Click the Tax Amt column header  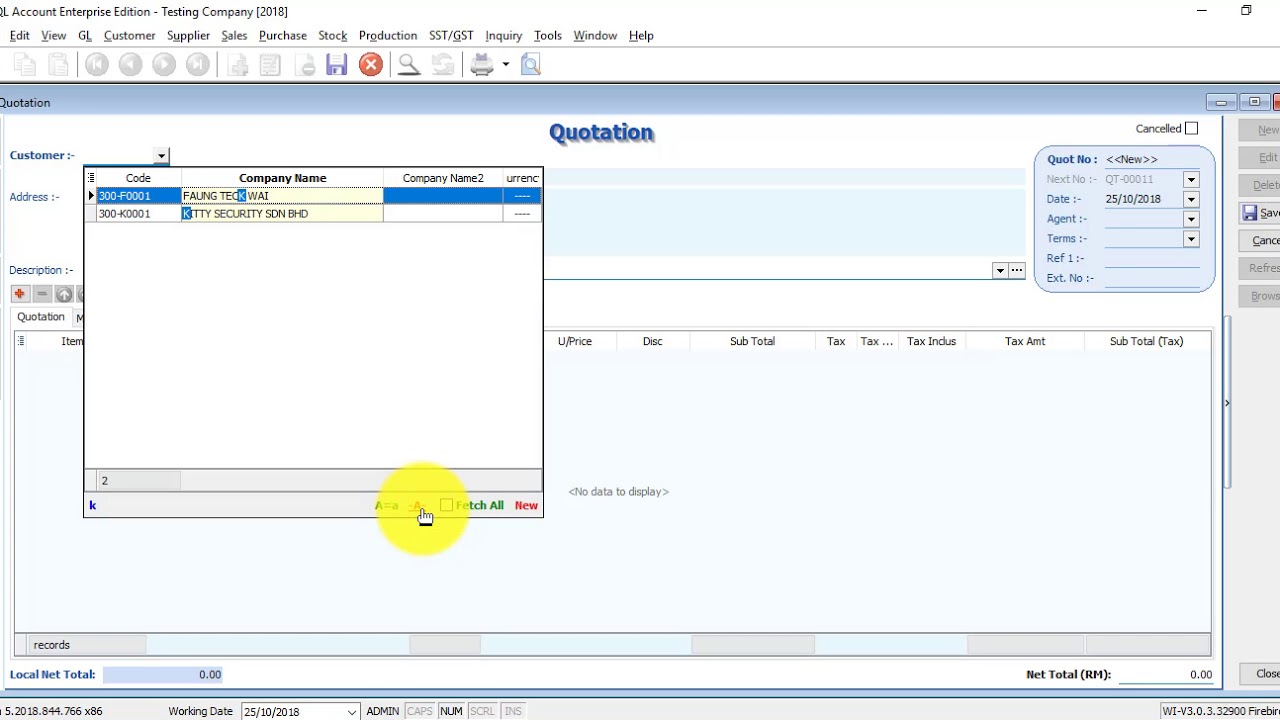click(x=1025, y=341)
